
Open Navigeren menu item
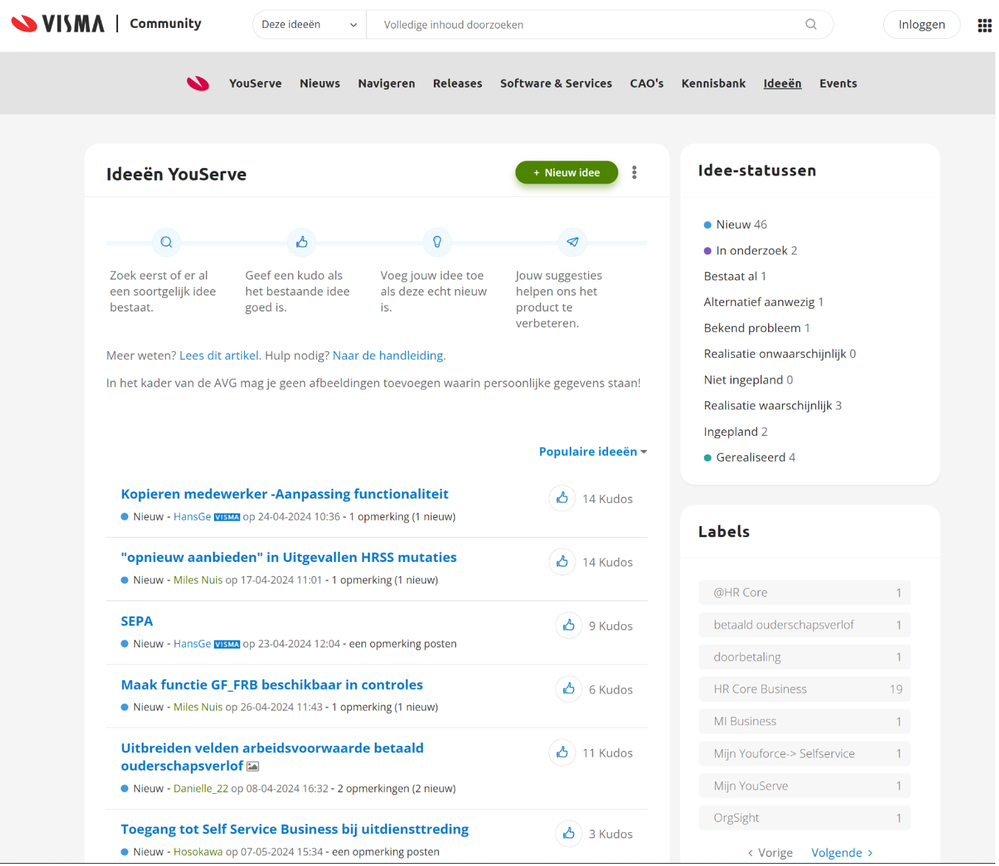click(x=386, y=83)
